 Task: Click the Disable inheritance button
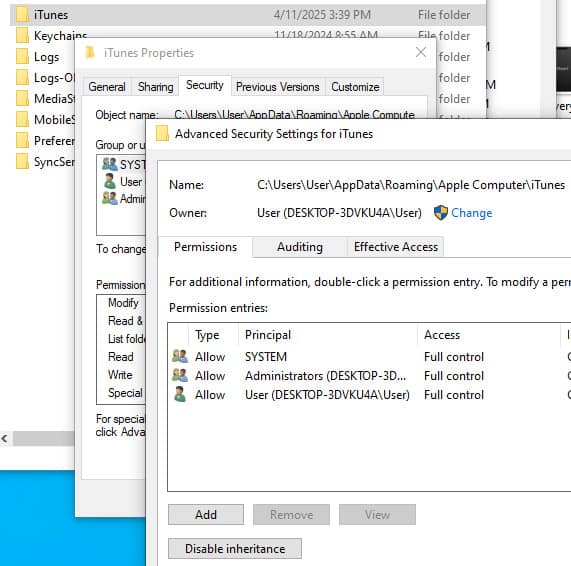point(235,549)
